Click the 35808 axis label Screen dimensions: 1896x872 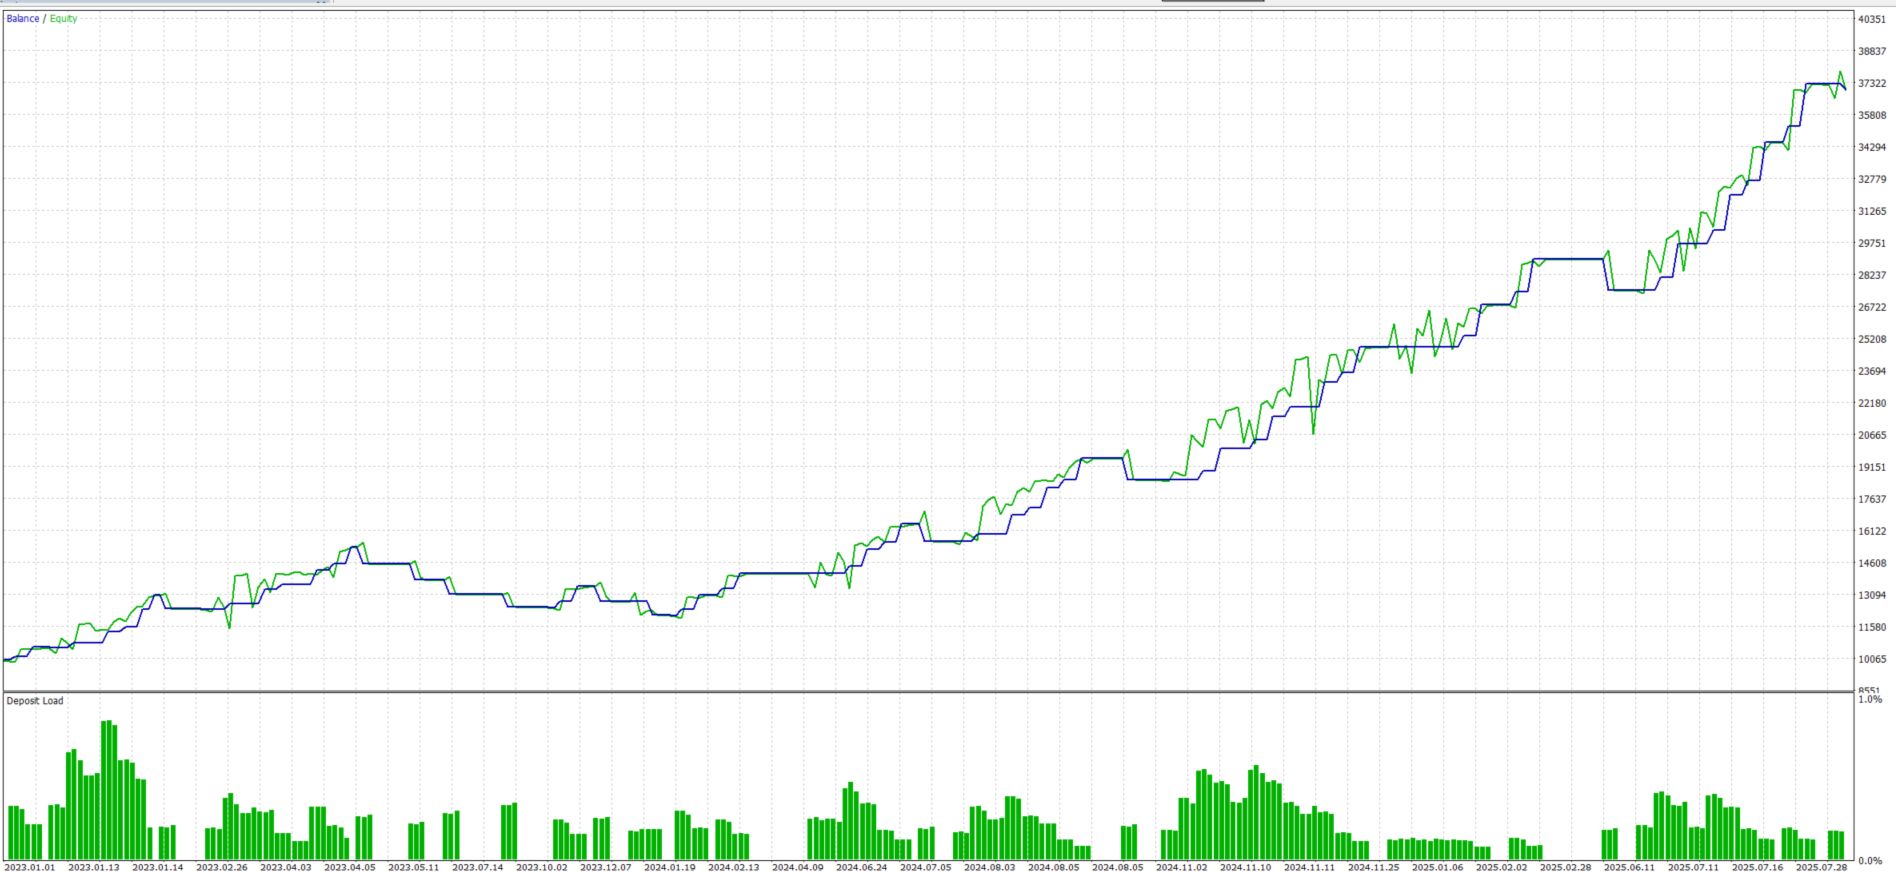pos(1872,115)
